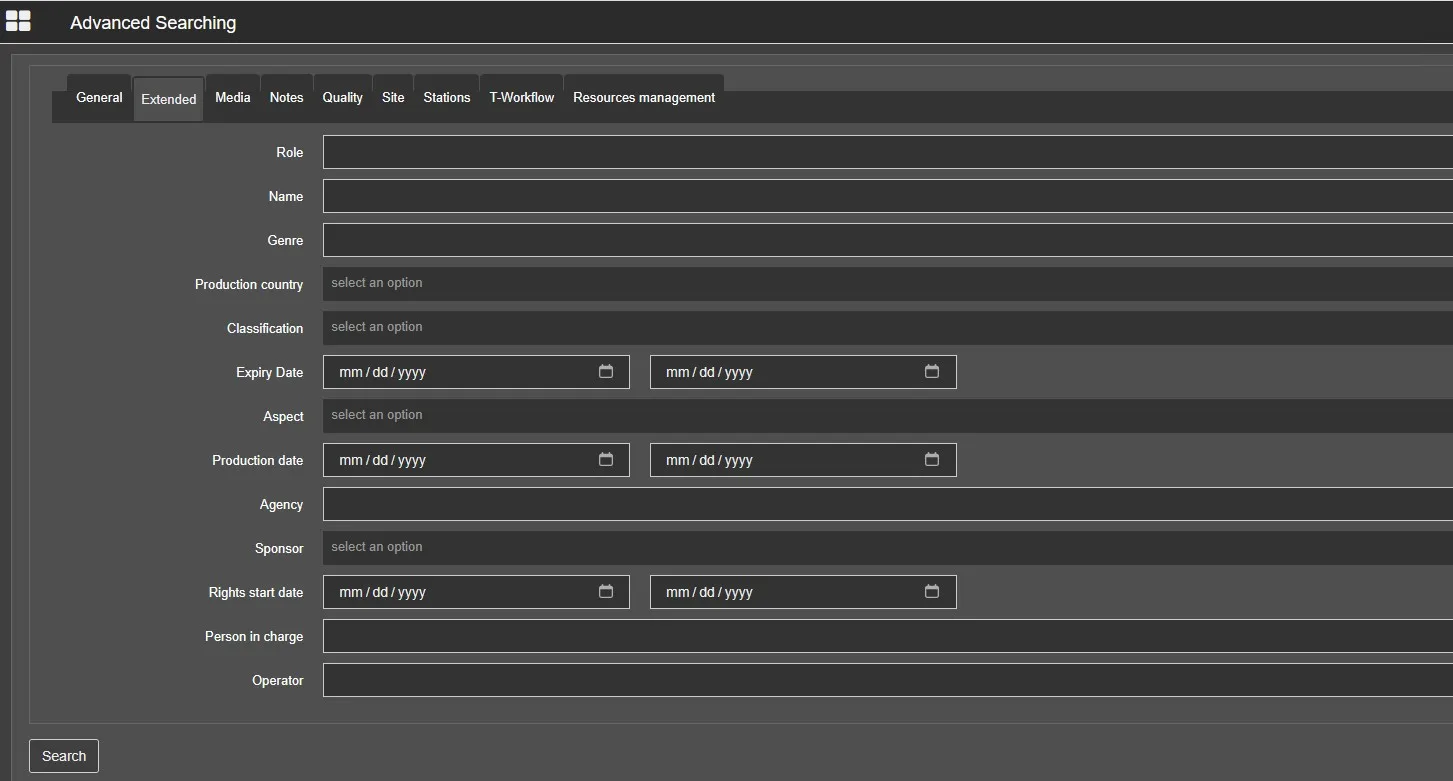The height and width of the screenshot is (781, 1453).
Task: Open the Aspect select option list
Action: (886, 416)
